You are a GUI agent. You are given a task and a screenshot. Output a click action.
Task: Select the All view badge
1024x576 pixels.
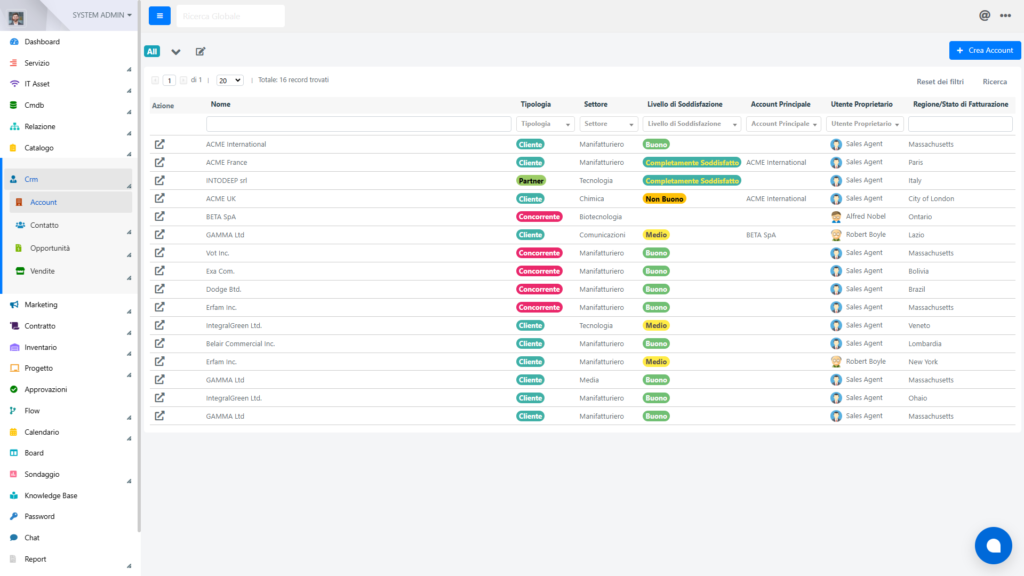152,52
